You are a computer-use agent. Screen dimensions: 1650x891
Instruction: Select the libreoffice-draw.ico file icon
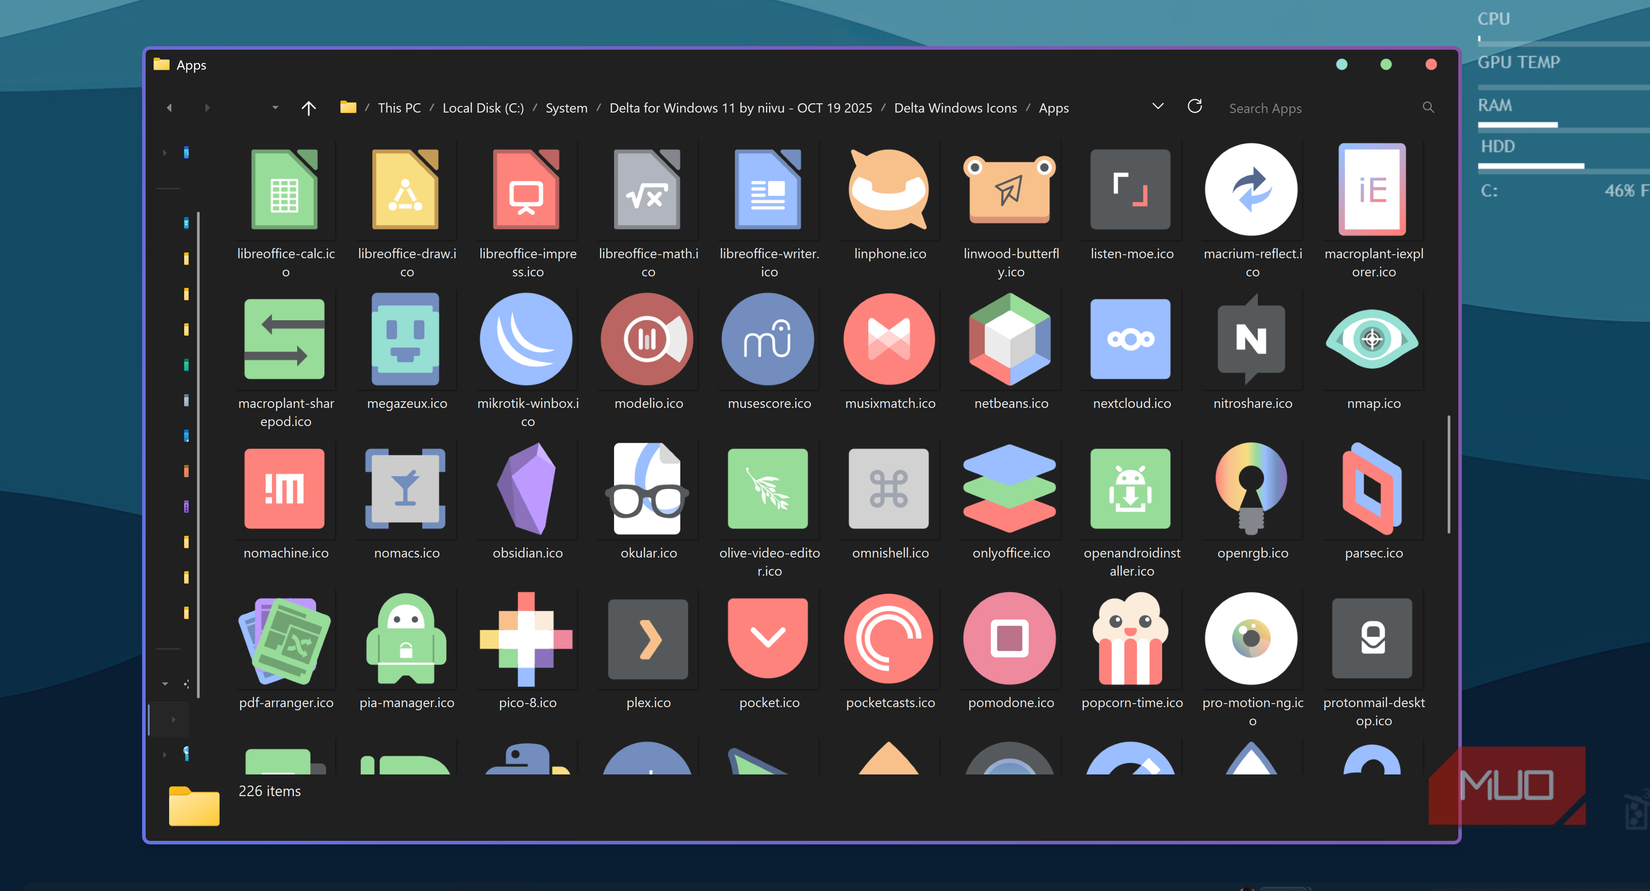[x=406, y=190]
